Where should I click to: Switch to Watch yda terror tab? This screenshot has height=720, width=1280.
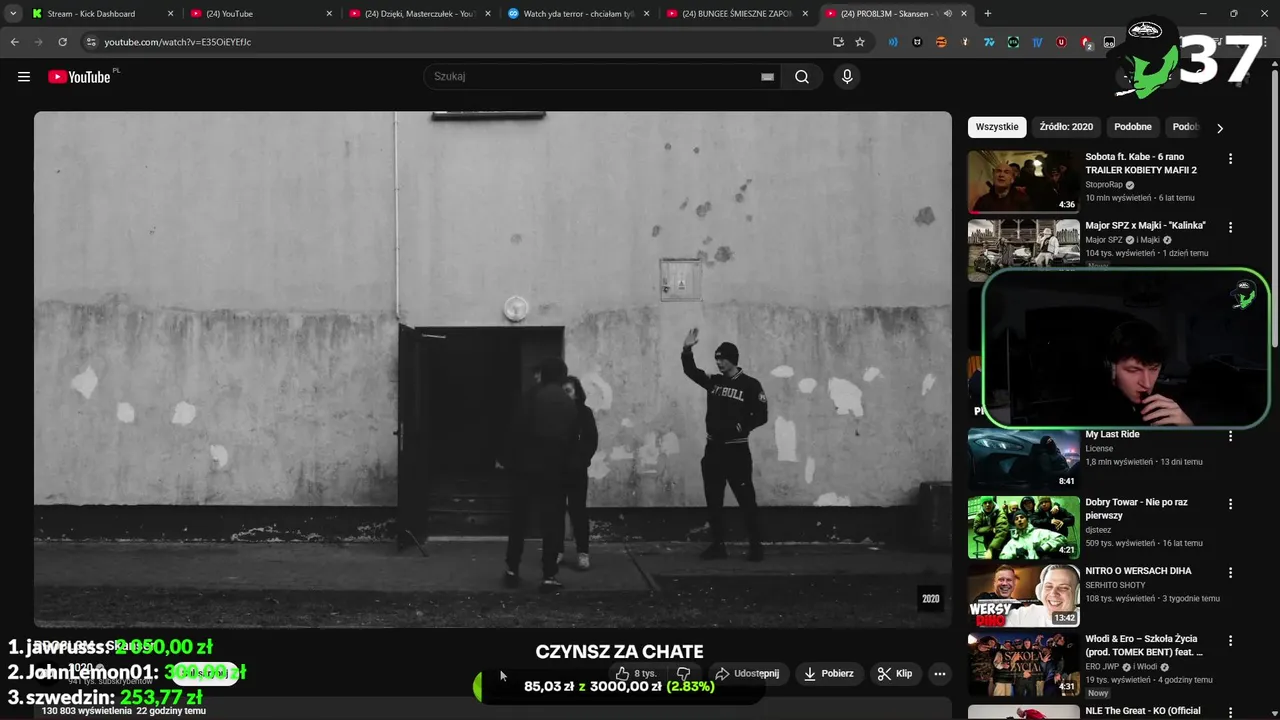click(x=578, y=14)
